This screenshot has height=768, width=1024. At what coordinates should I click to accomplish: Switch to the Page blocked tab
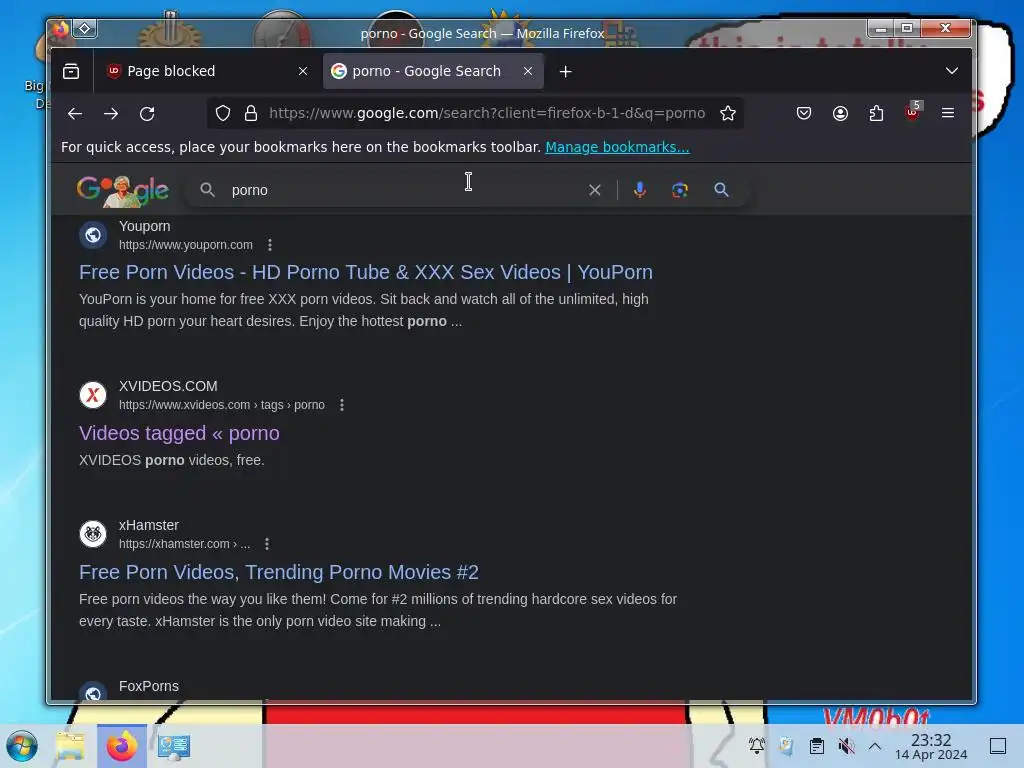coord(206,71)
